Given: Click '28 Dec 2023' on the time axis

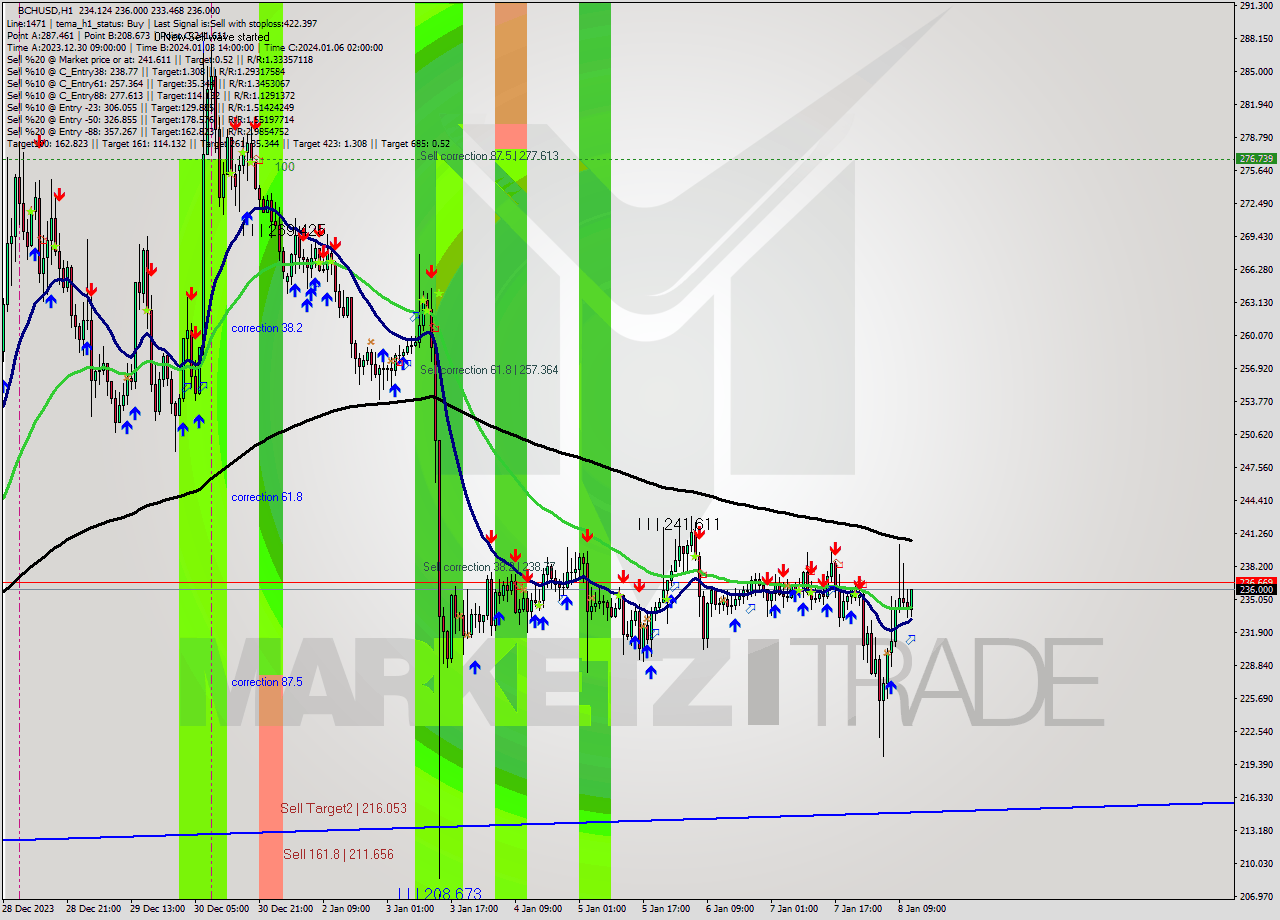Looking at the screenshot, I should point(28,909).
